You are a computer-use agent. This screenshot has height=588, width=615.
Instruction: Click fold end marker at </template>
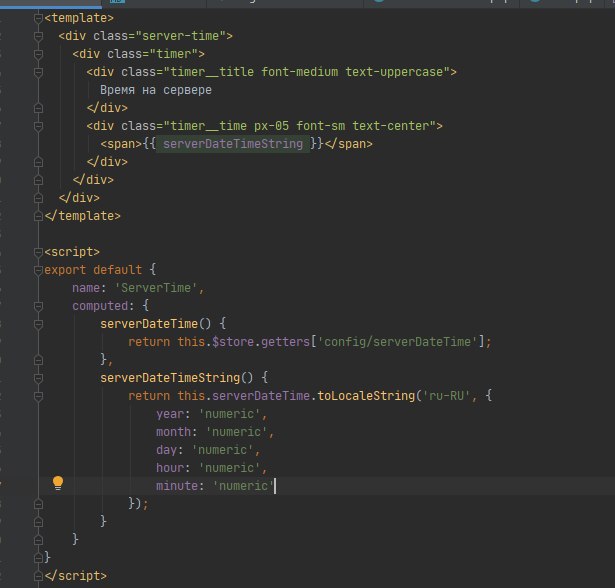pos(38,216)
